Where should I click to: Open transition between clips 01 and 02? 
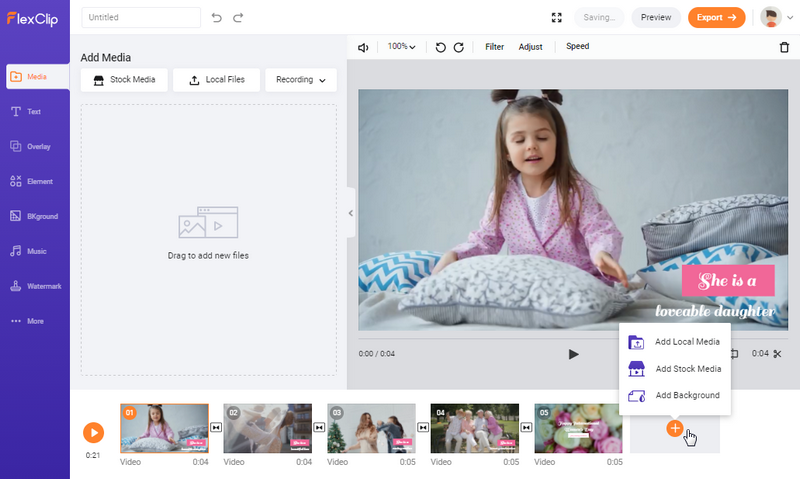216,427
